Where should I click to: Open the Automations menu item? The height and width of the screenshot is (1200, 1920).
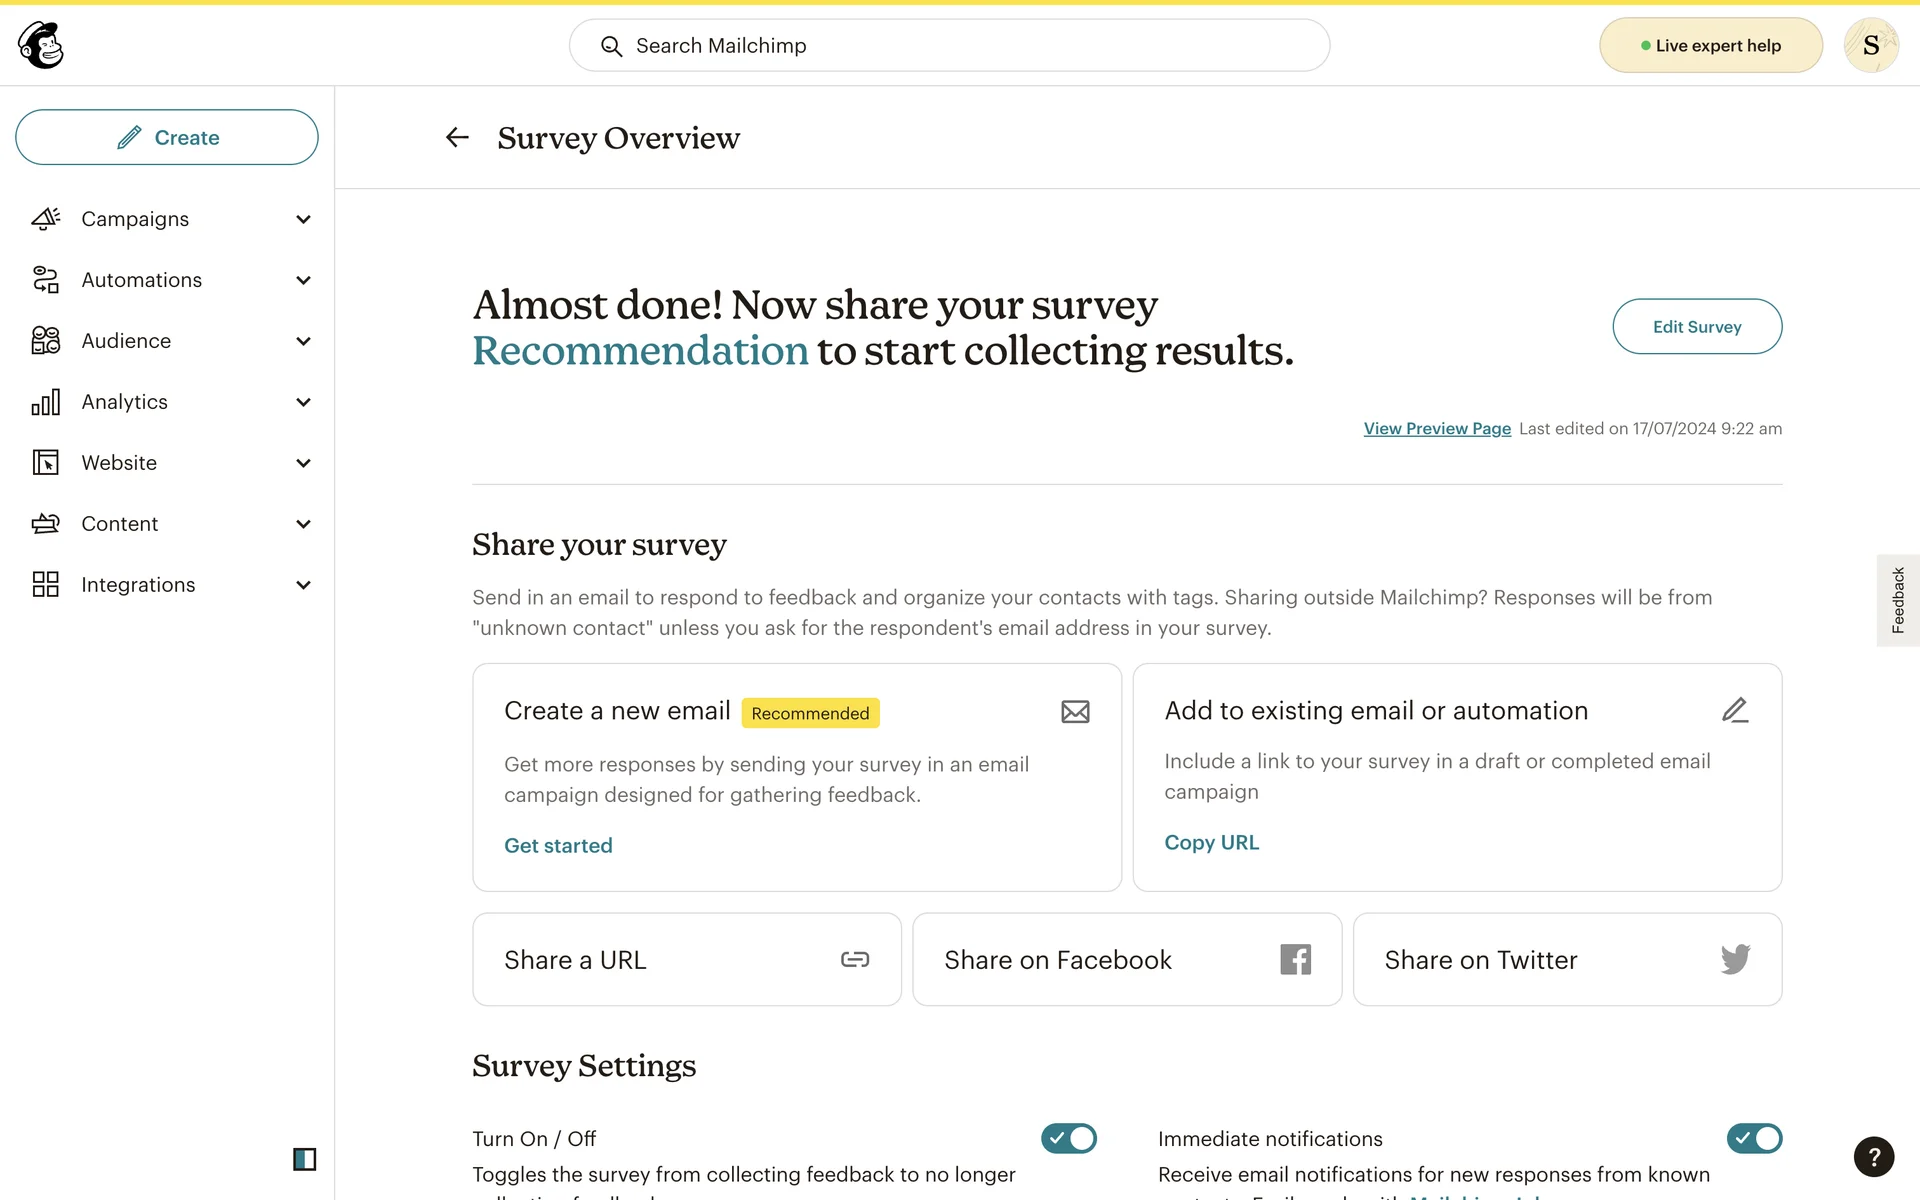click(x=141, y=280)
